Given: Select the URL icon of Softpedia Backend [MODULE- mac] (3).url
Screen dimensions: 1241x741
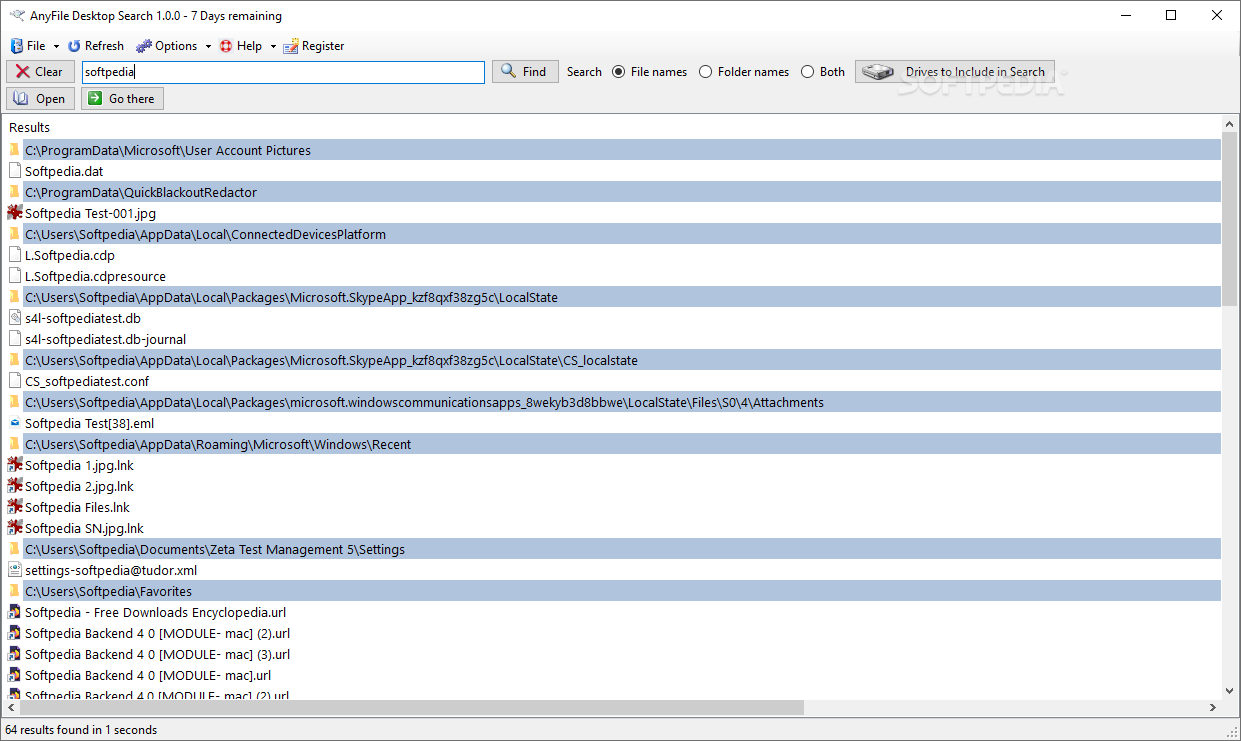Looking at the screenshot, I should [15, 654].
